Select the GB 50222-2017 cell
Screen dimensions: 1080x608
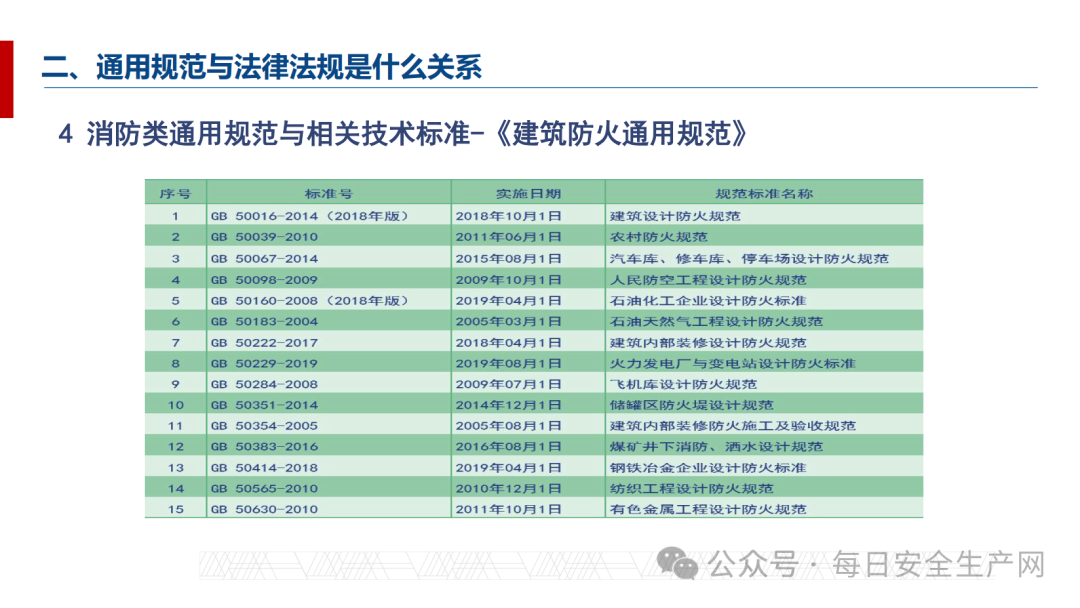264,342
